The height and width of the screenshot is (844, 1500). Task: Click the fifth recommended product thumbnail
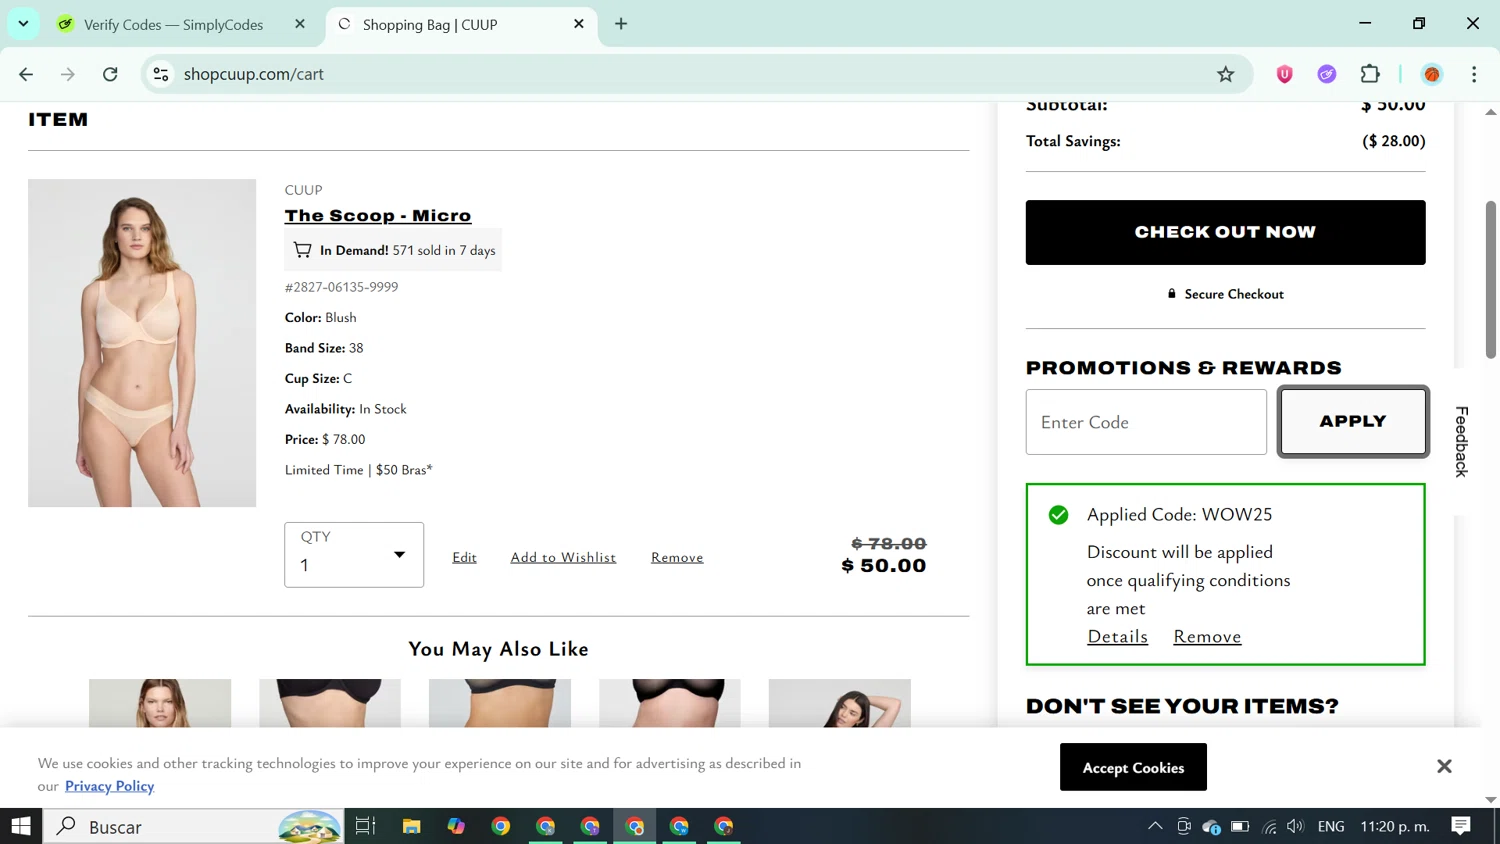coord(840,703)
